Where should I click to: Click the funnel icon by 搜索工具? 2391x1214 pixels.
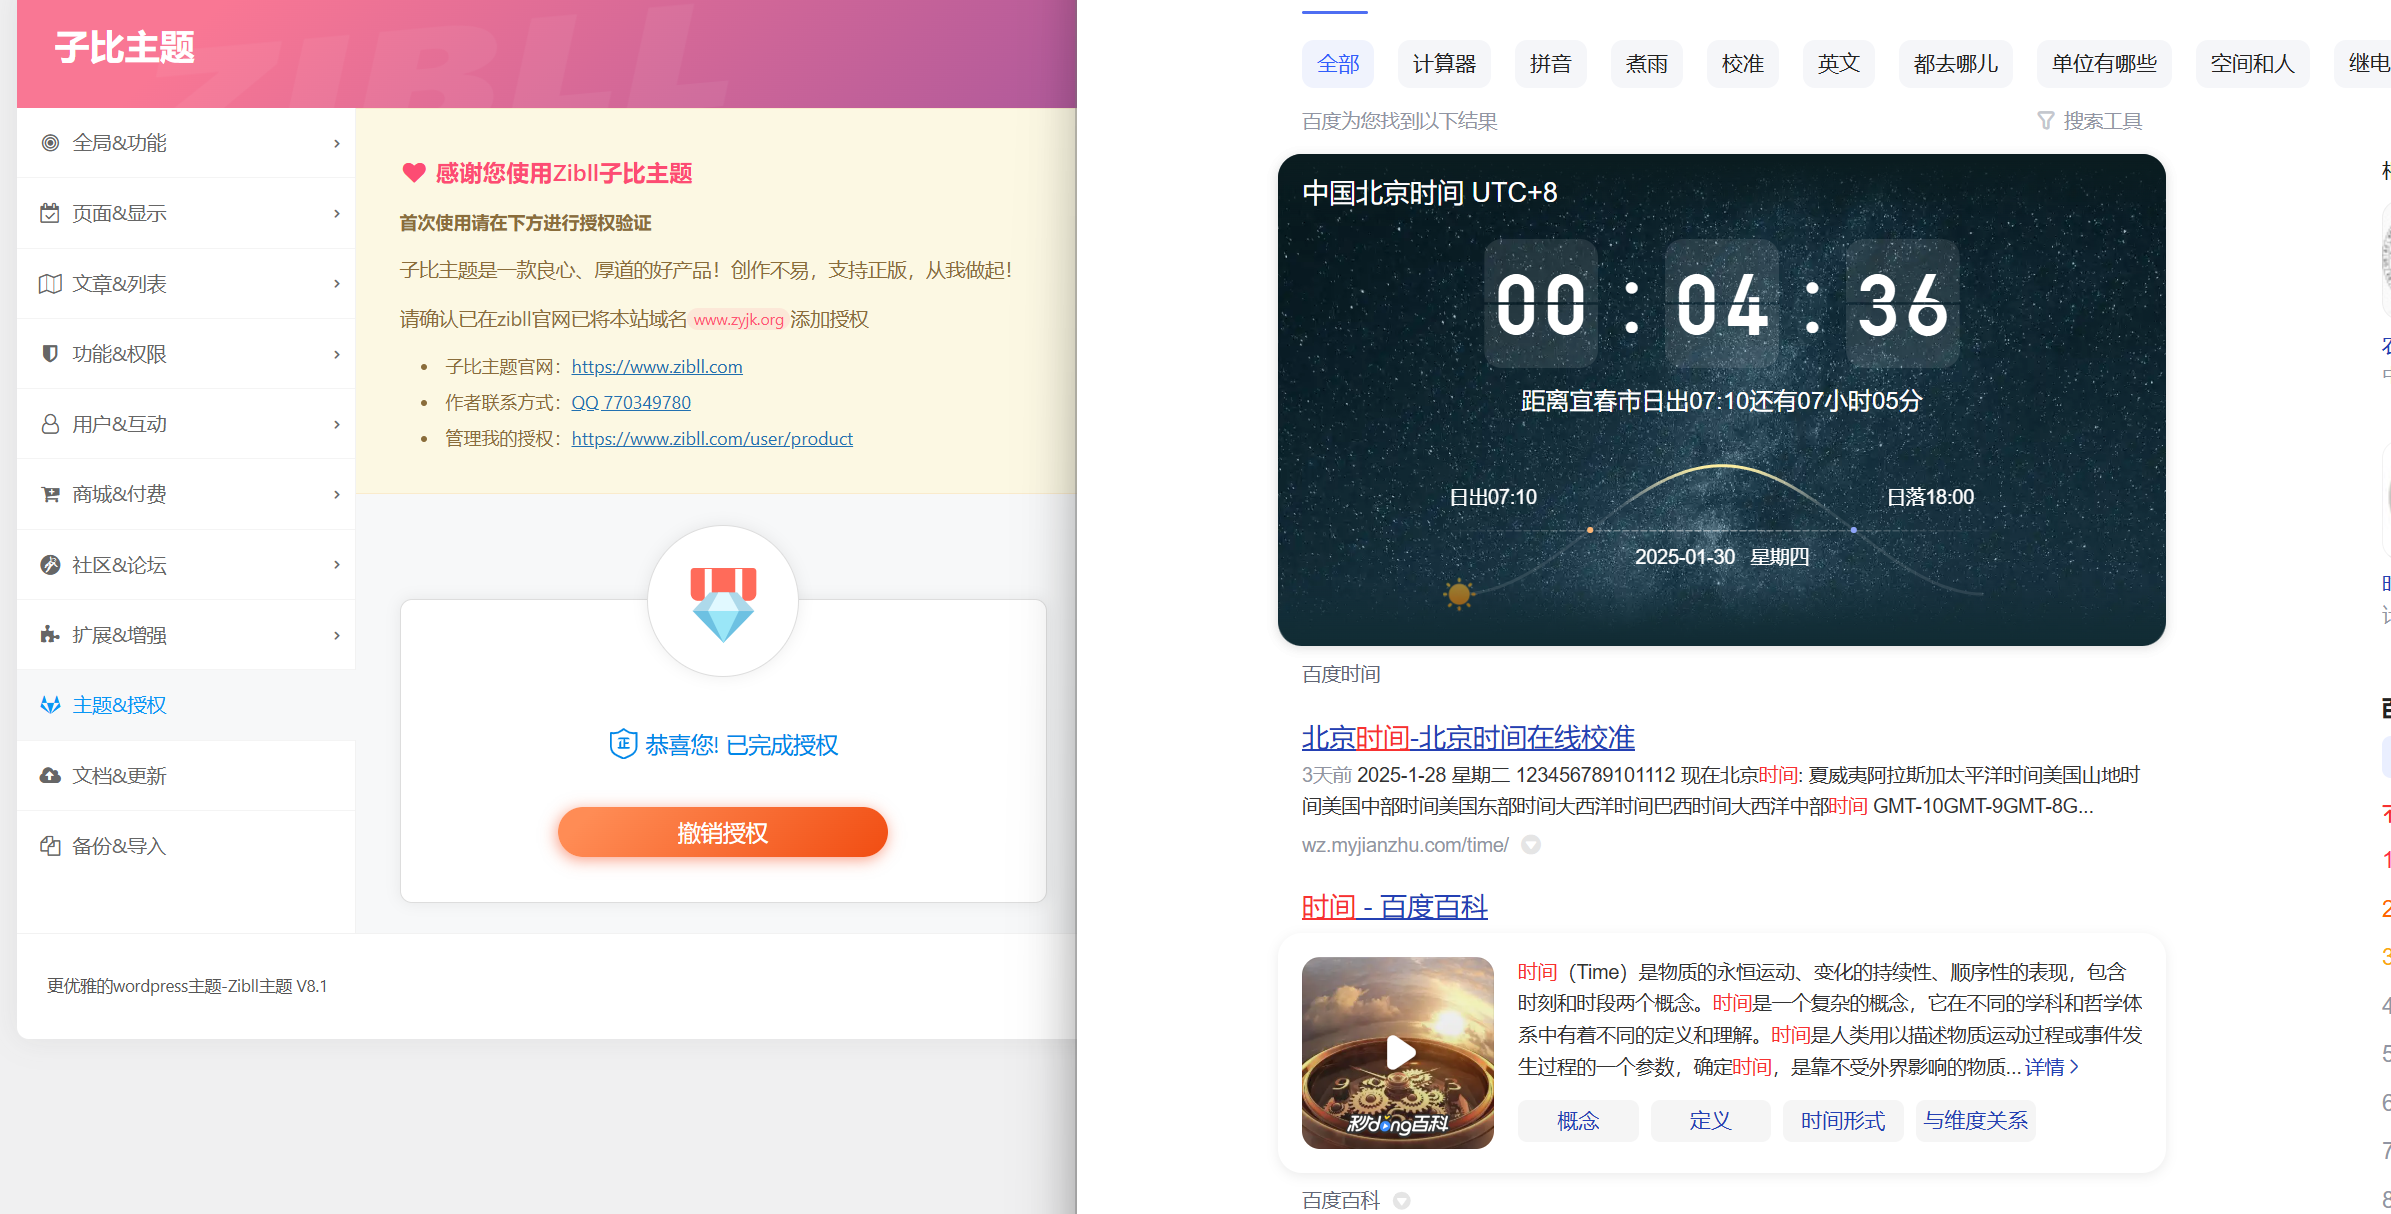pyautogui.click(x=2046, y=121)
